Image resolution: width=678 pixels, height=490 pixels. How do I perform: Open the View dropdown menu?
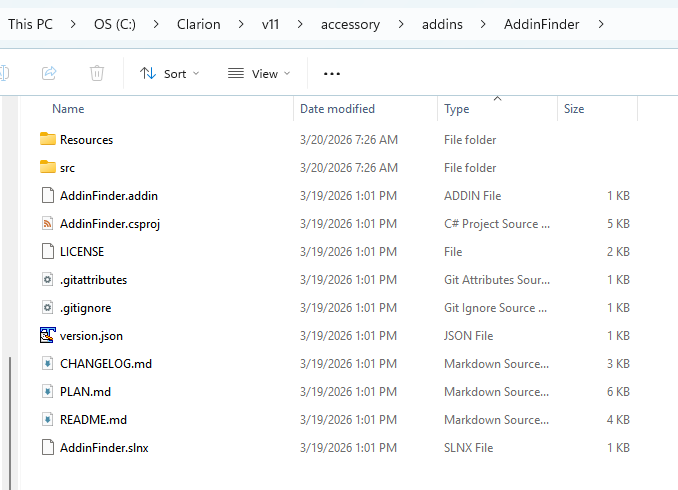coord(258,73)
